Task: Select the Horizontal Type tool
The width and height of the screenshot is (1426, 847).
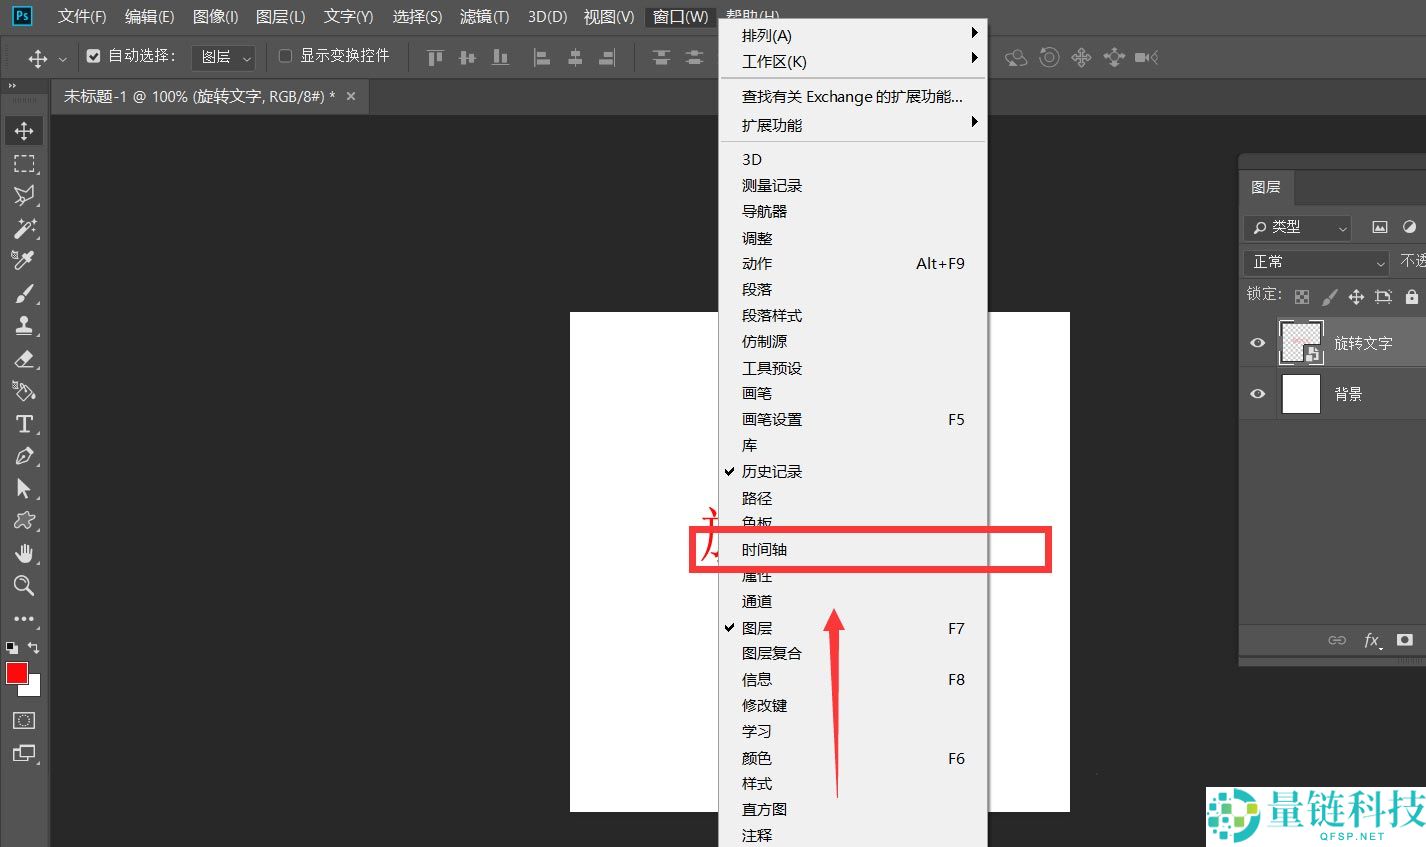Action: tap(24, 424)
